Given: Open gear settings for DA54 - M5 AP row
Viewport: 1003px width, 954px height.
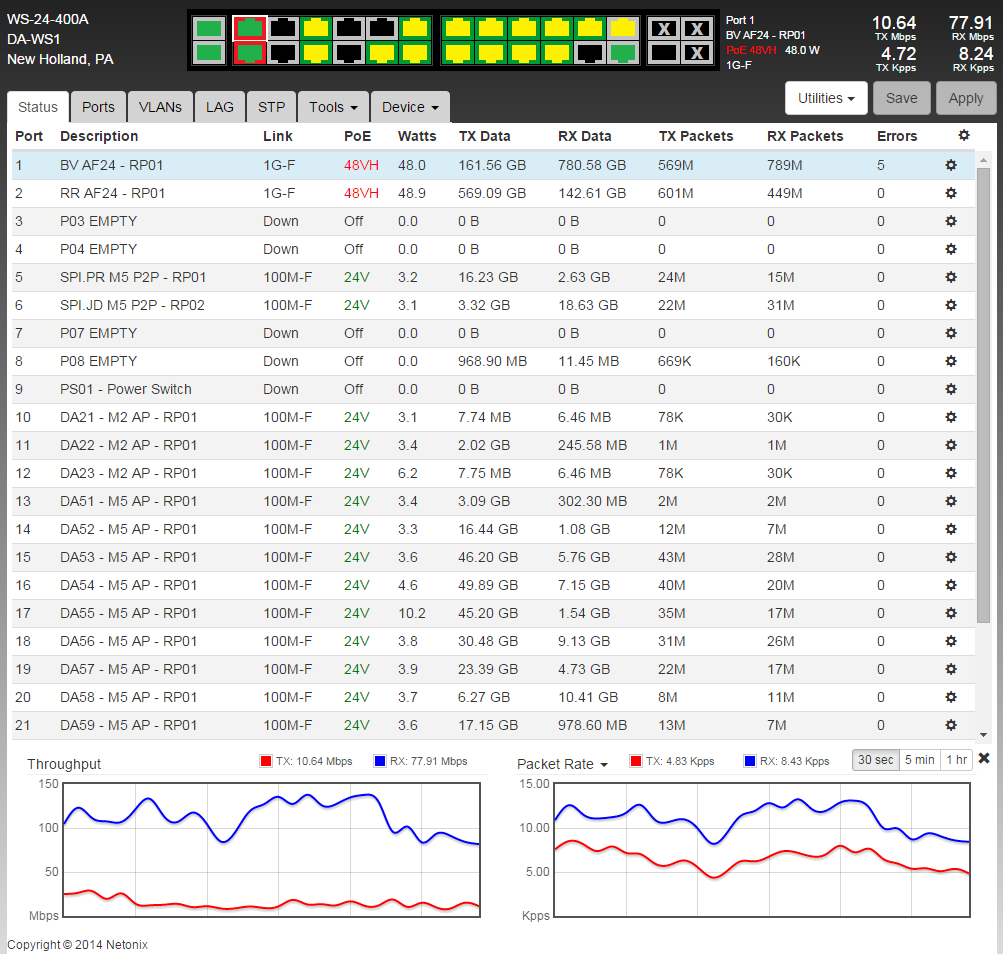Looking at the screenshot, I should coord(951,585).
